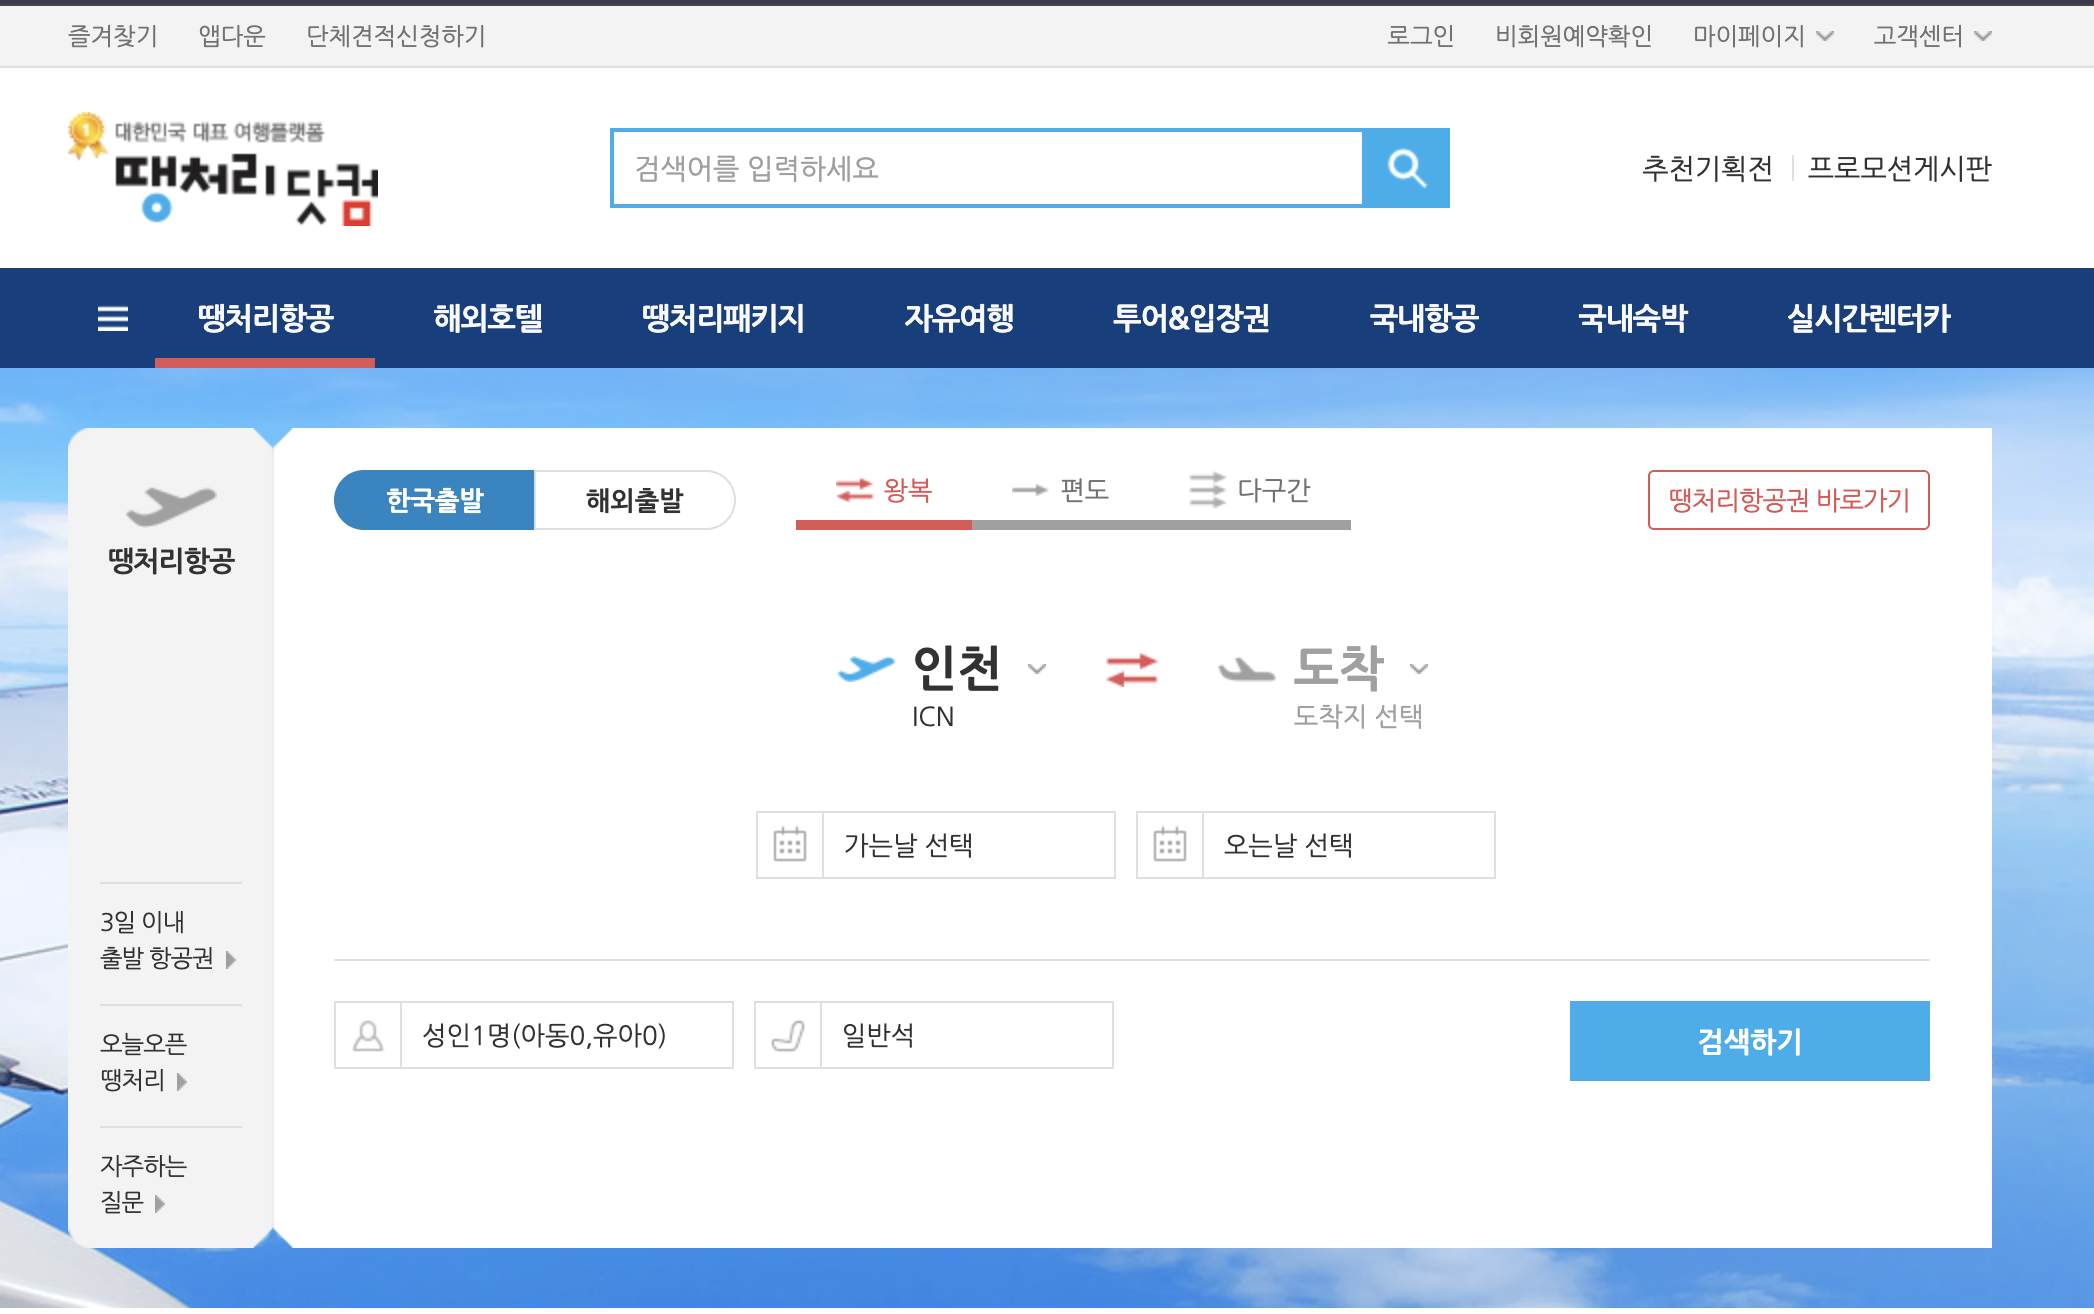Viewport: 2094px width, 1314px height.
Task: Switch to 해외출발 departure toggle
Action: point(634,500)
